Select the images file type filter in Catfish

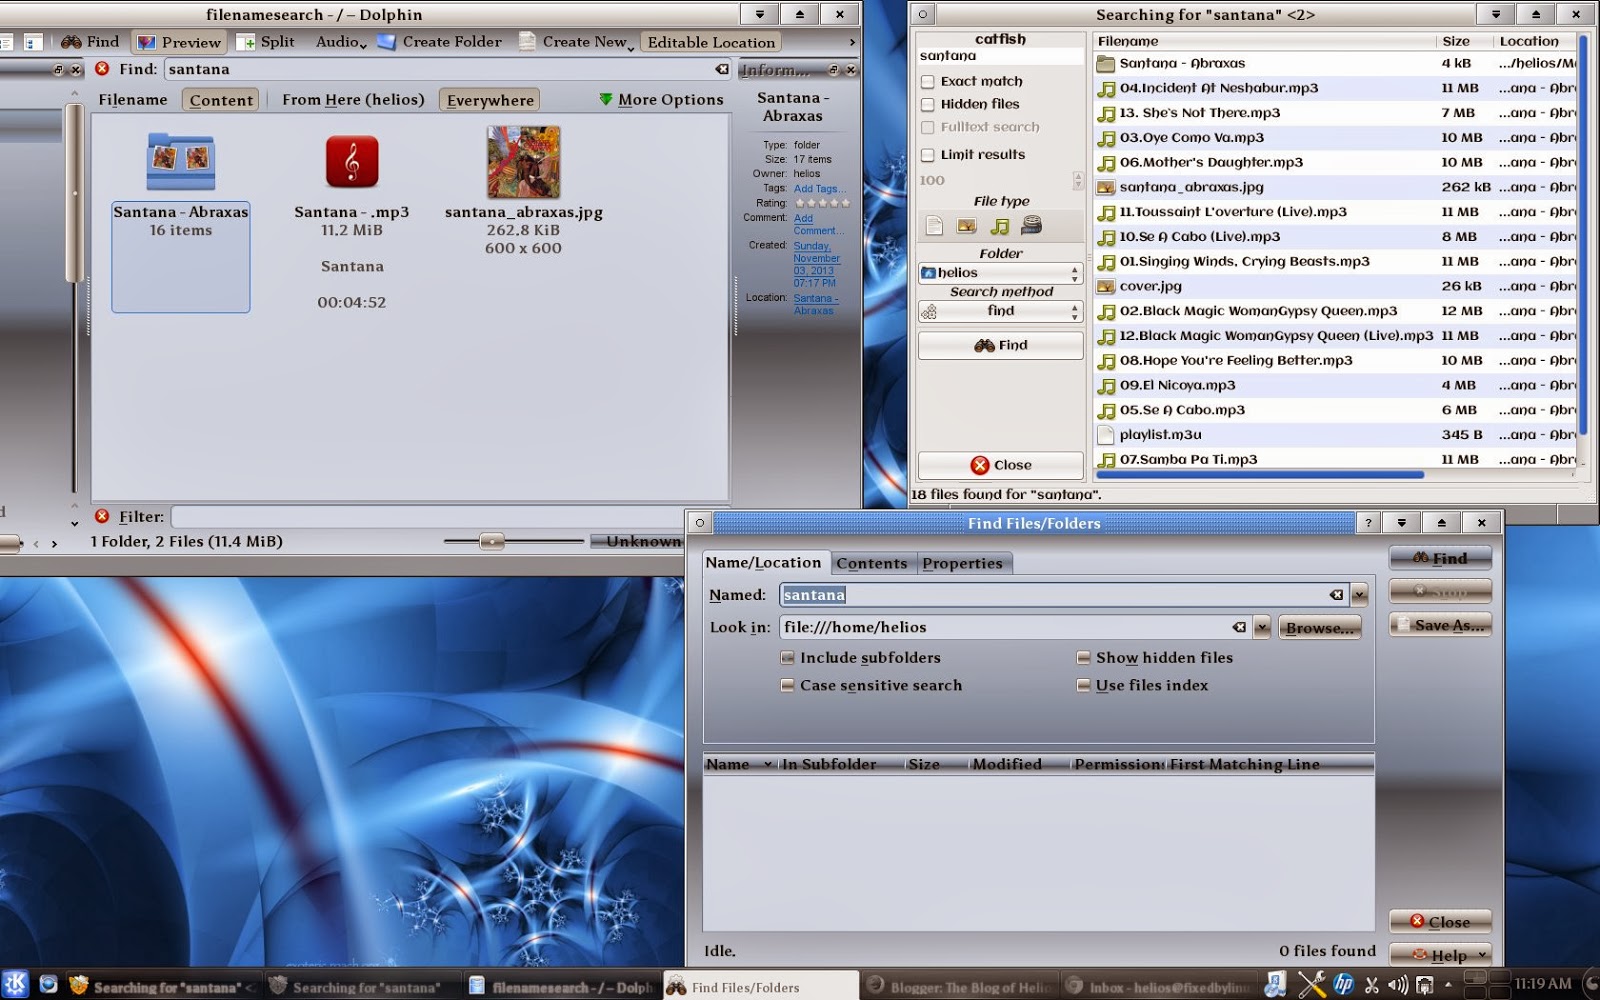pyautogui.click(x=966, y=226)
